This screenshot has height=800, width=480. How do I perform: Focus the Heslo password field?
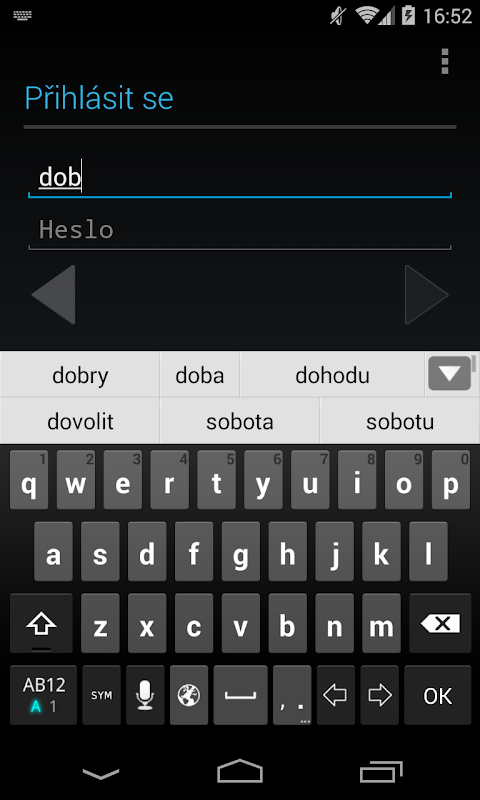(x=240, y=230)
